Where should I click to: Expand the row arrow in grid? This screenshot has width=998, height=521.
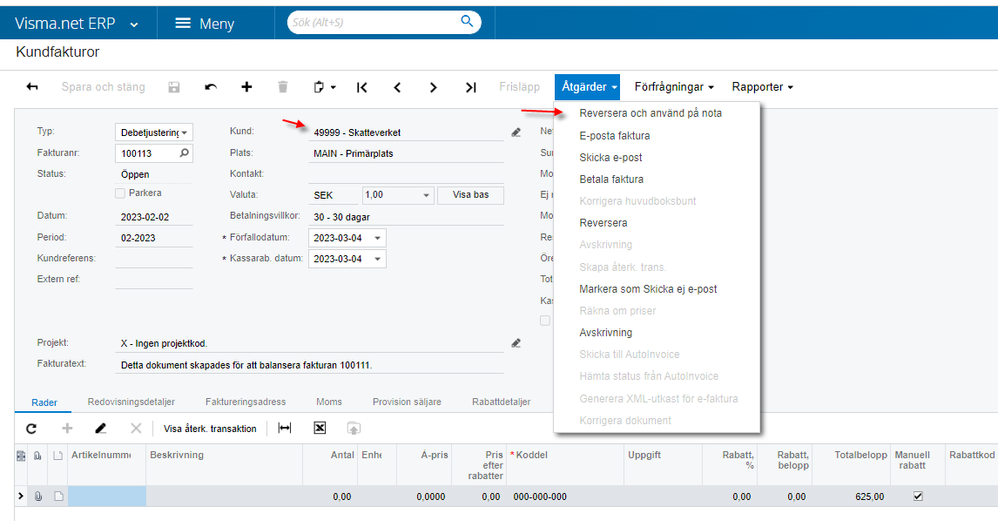click(x=21, y=496)
